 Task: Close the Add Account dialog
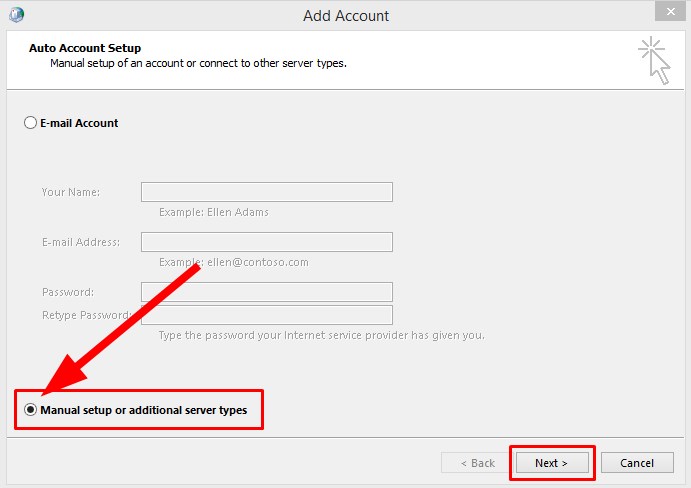click(670, 11)
